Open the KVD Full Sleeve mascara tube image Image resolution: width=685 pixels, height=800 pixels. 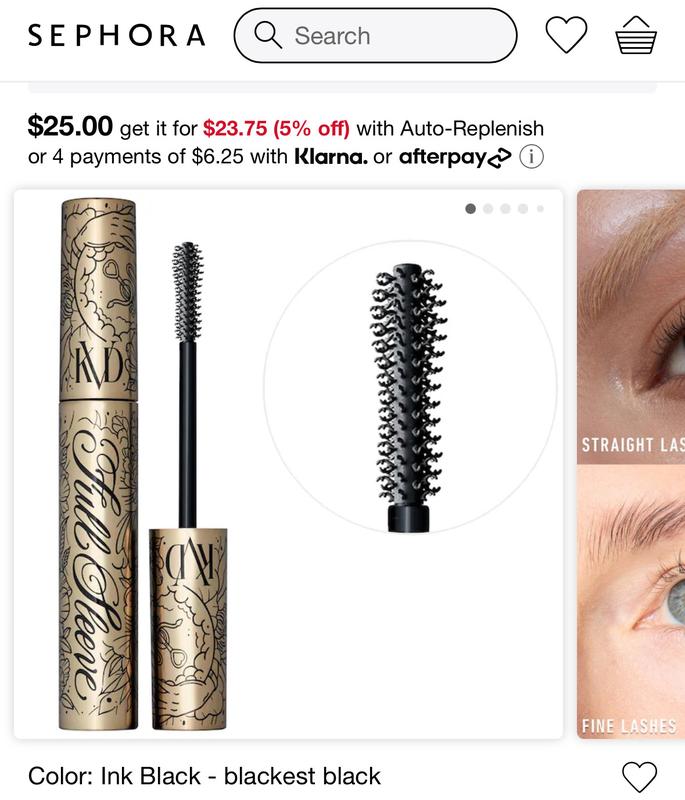tap(144, 464)
